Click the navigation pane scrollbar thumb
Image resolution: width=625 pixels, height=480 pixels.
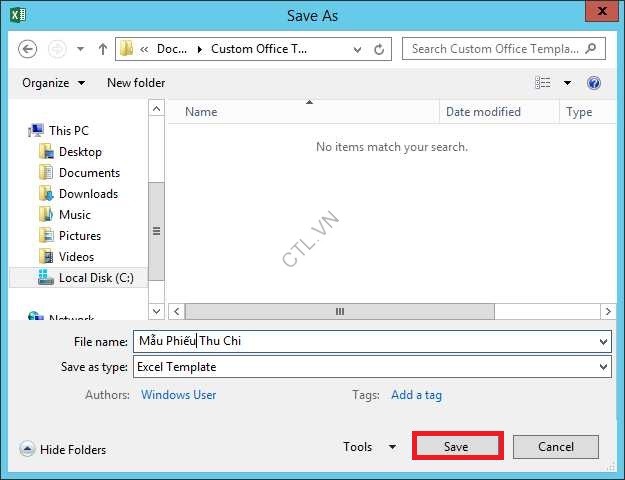[157, 231]
